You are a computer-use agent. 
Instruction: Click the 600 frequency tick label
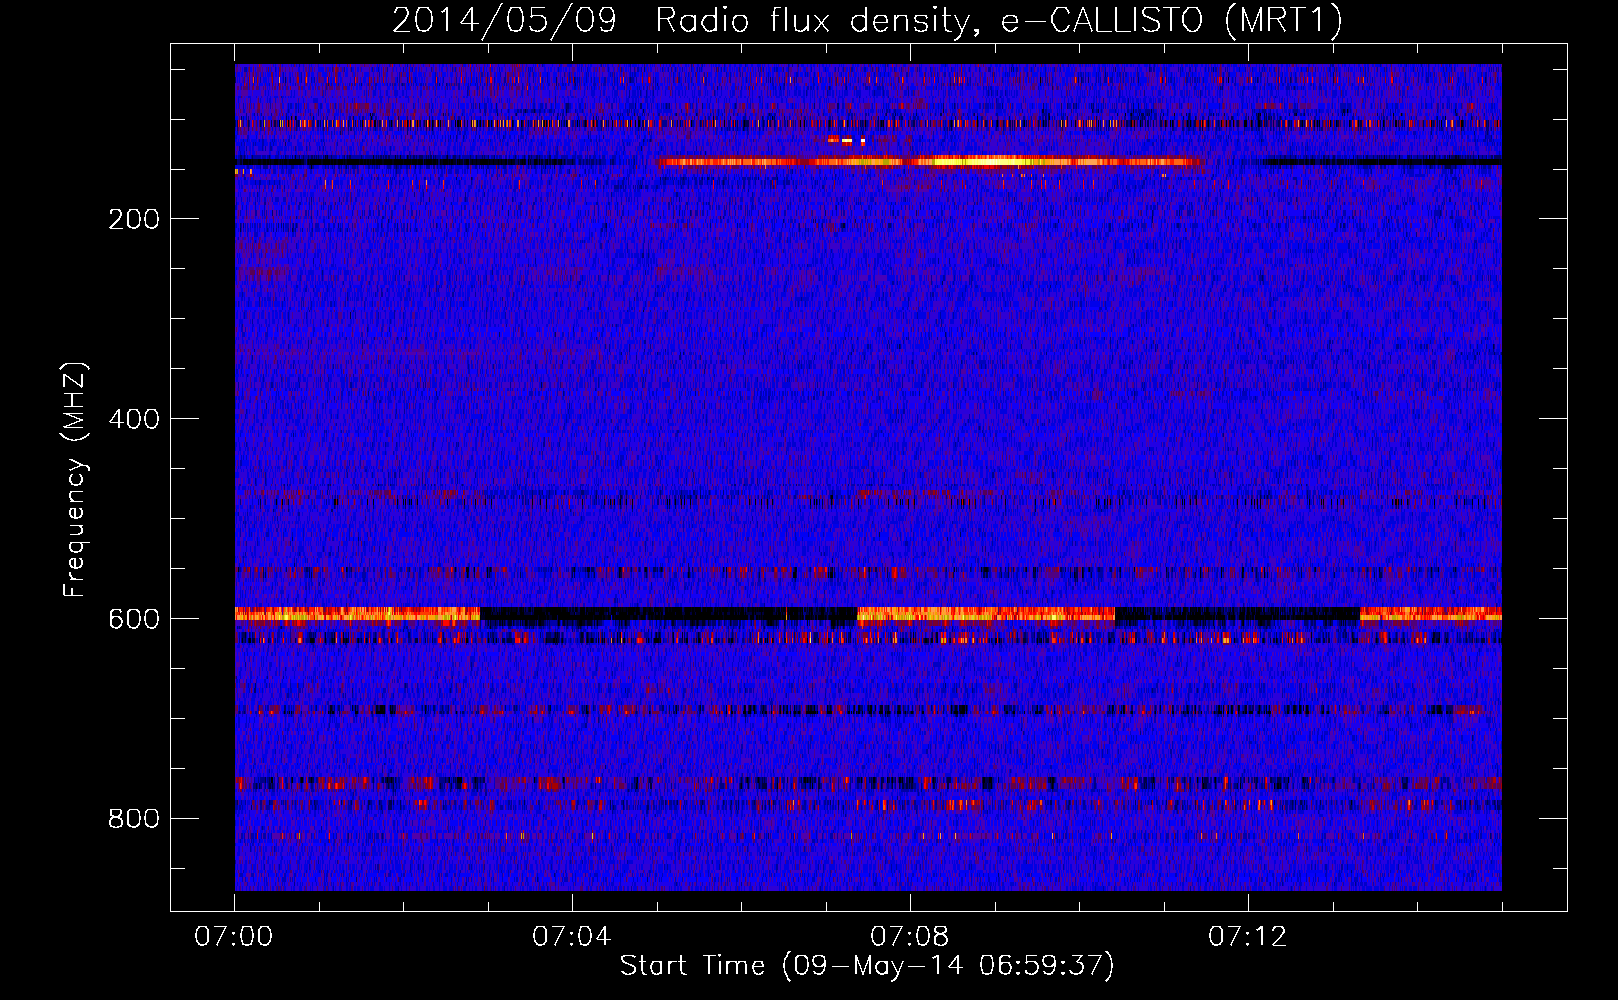pos(134,619)
